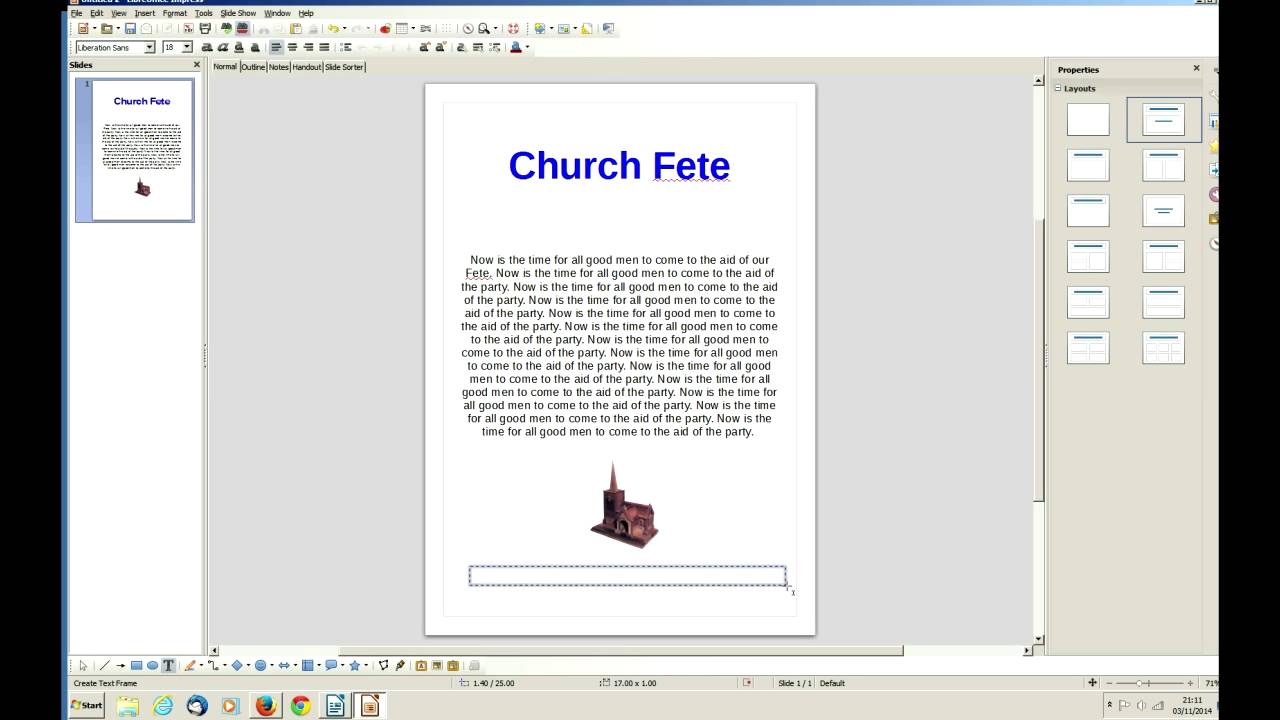The height and width of the screenshot is (720, 1280).
Task: Open the Insert menu
Action: [x=145, y=13]
